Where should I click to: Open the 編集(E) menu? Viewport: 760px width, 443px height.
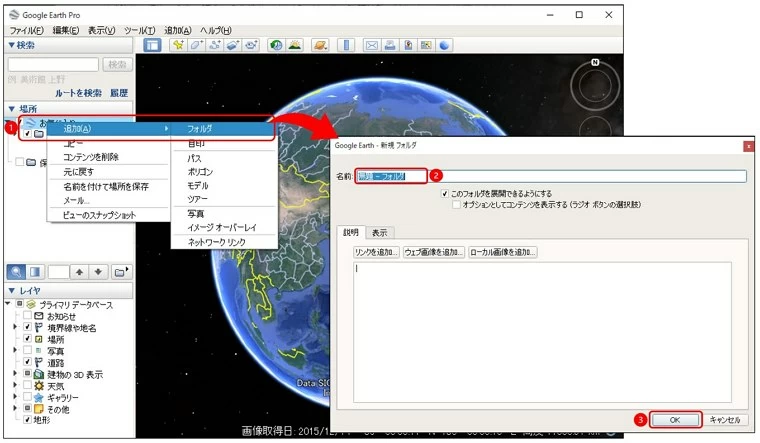(65, 30)
